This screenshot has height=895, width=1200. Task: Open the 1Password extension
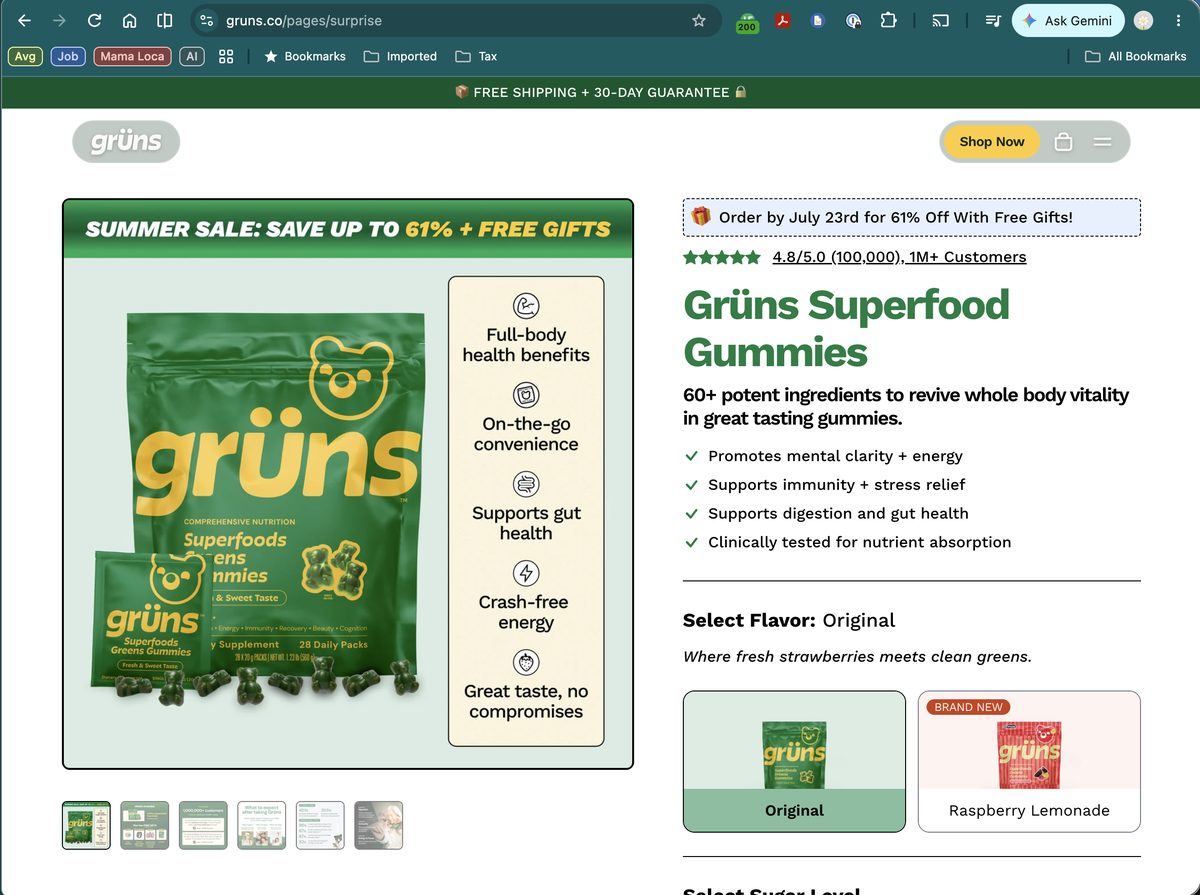[x=853, y=20]
